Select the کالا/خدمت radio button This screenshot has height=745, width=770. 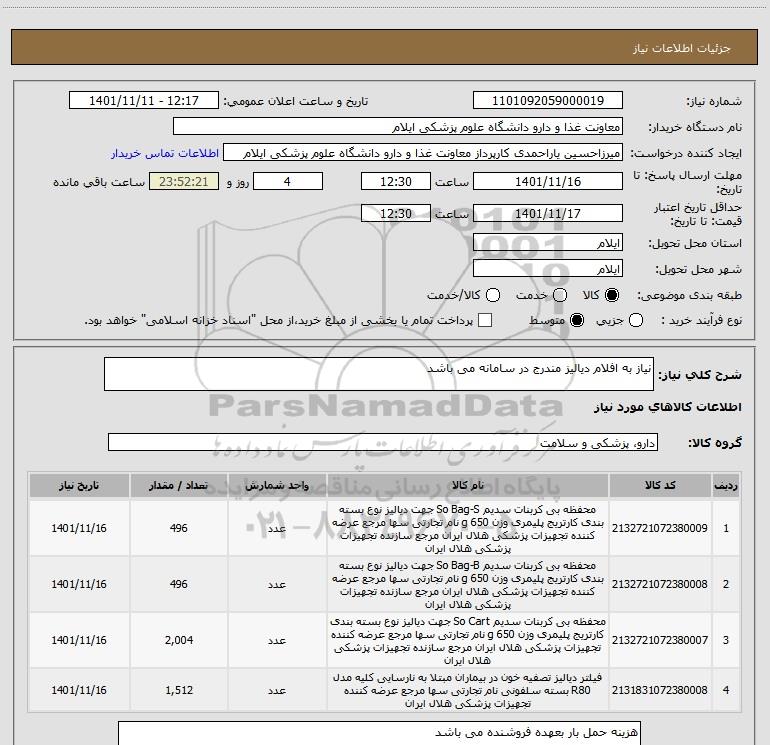(x=493, y=295)
